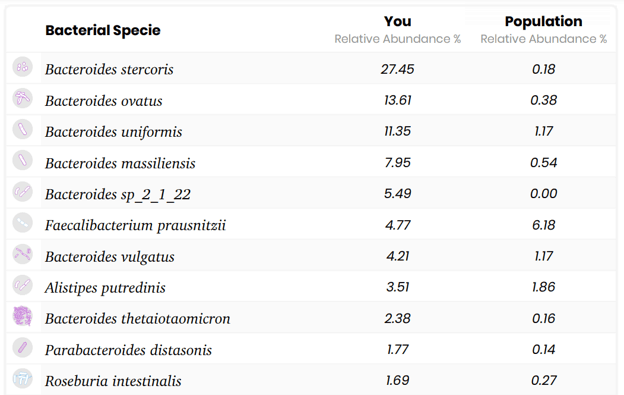Image resolution: width=624 pixels, height=395 pixels.
Task: Select the Bacteroides vulgatus icon
Action: (x=22, y=254)
